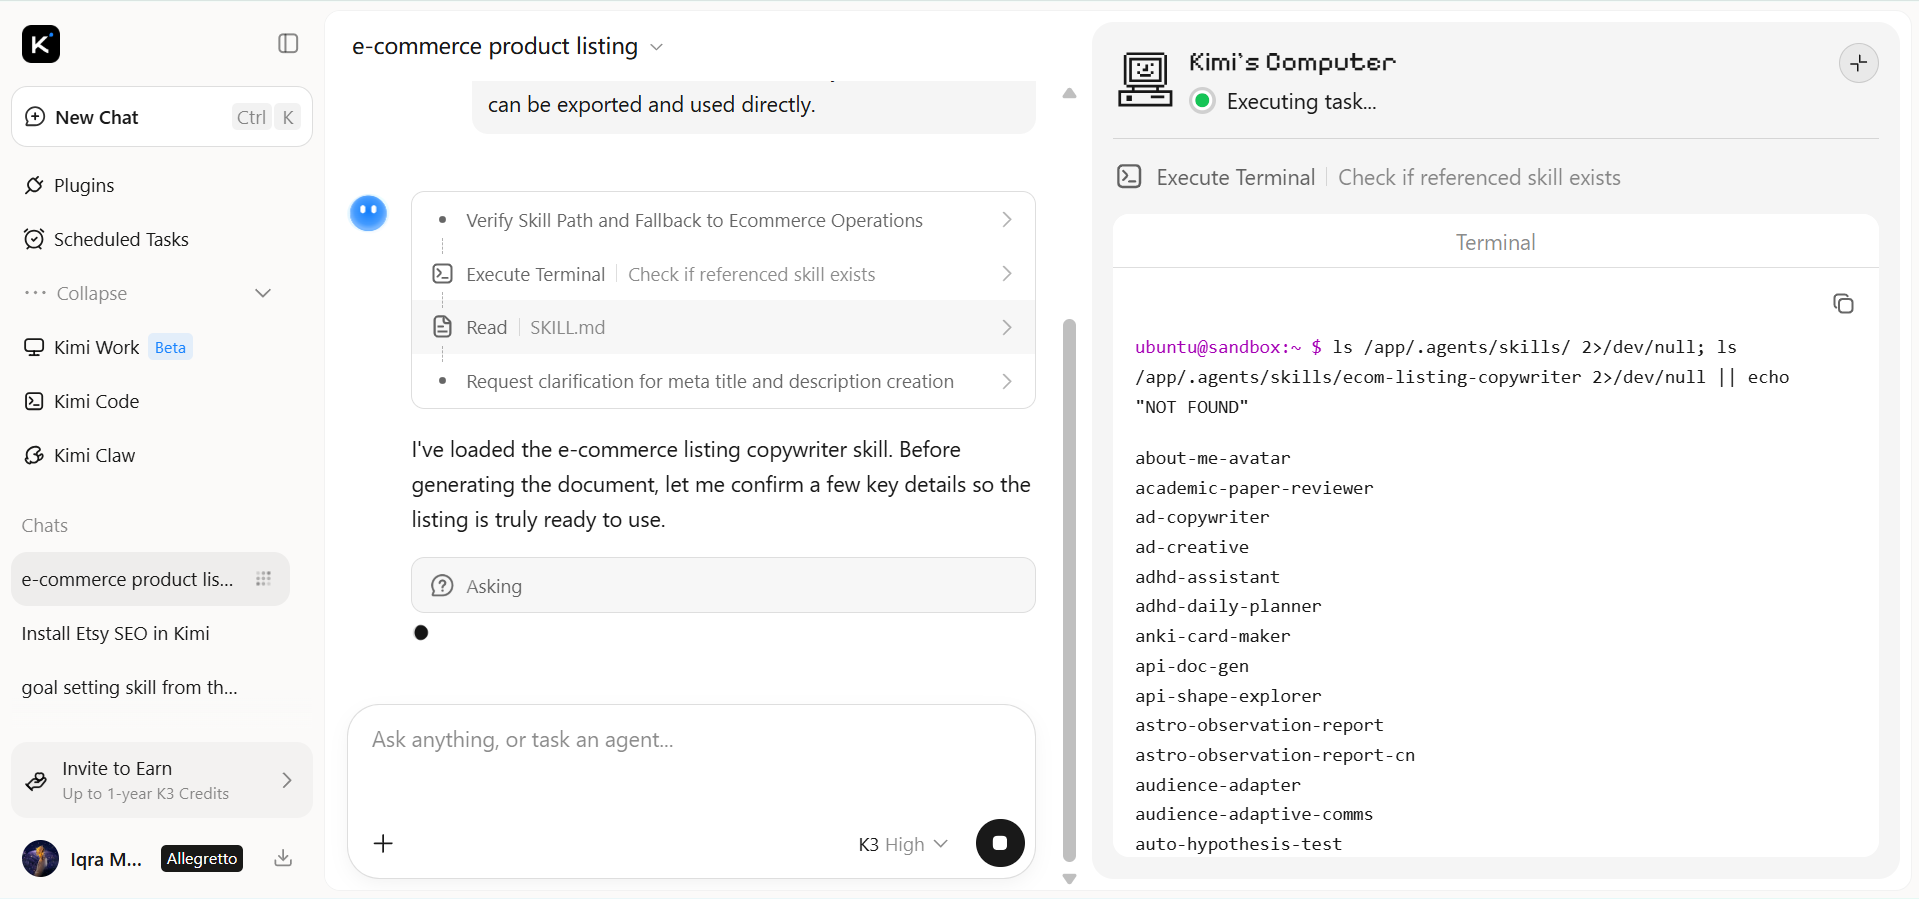The height and width of the screenshot is (899, 1919).
Task: Copy the terminal output
Action: (1843, 303)
